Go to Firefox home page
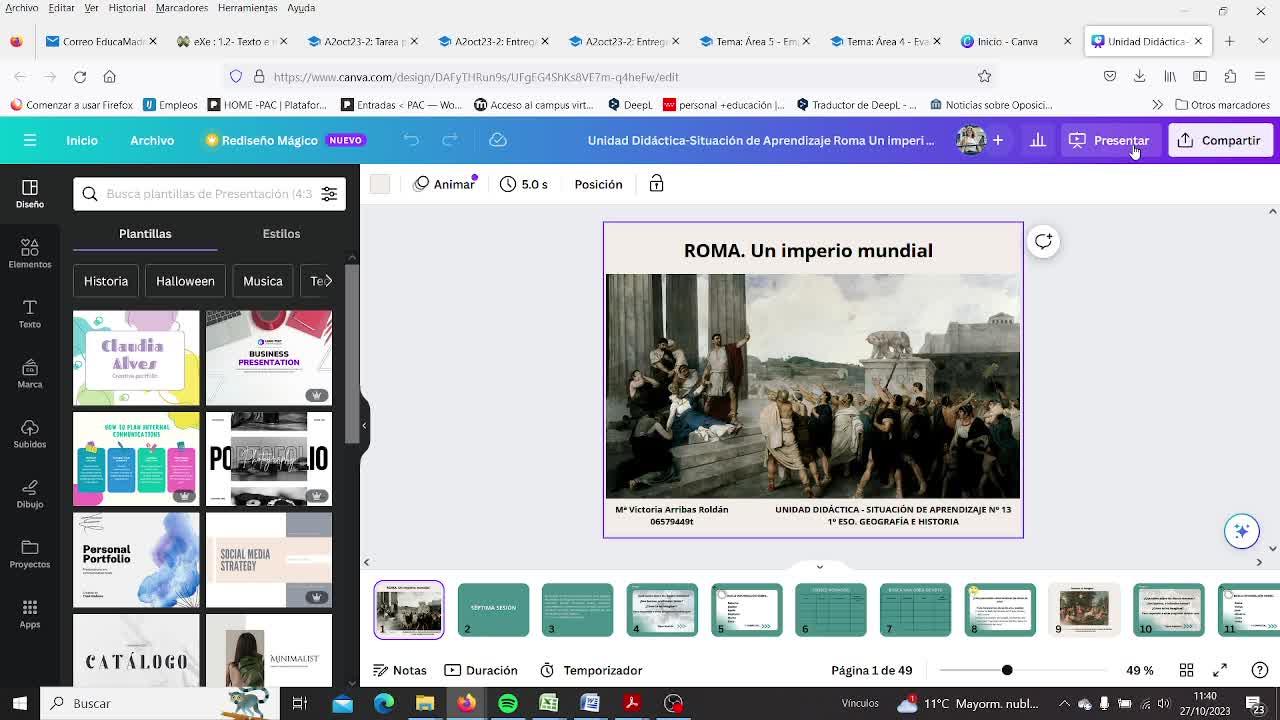 click(110, 77)
